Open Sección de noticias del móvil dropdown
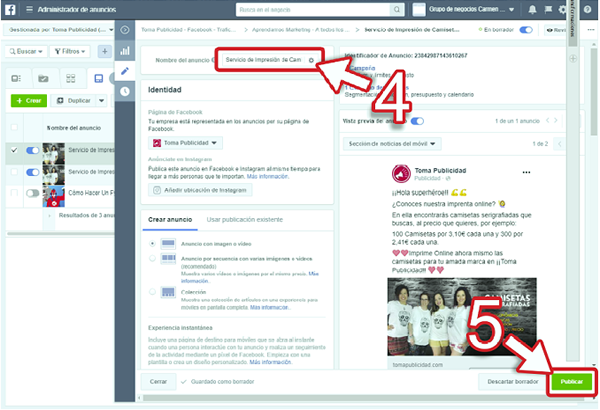 [x=392, y=144]
